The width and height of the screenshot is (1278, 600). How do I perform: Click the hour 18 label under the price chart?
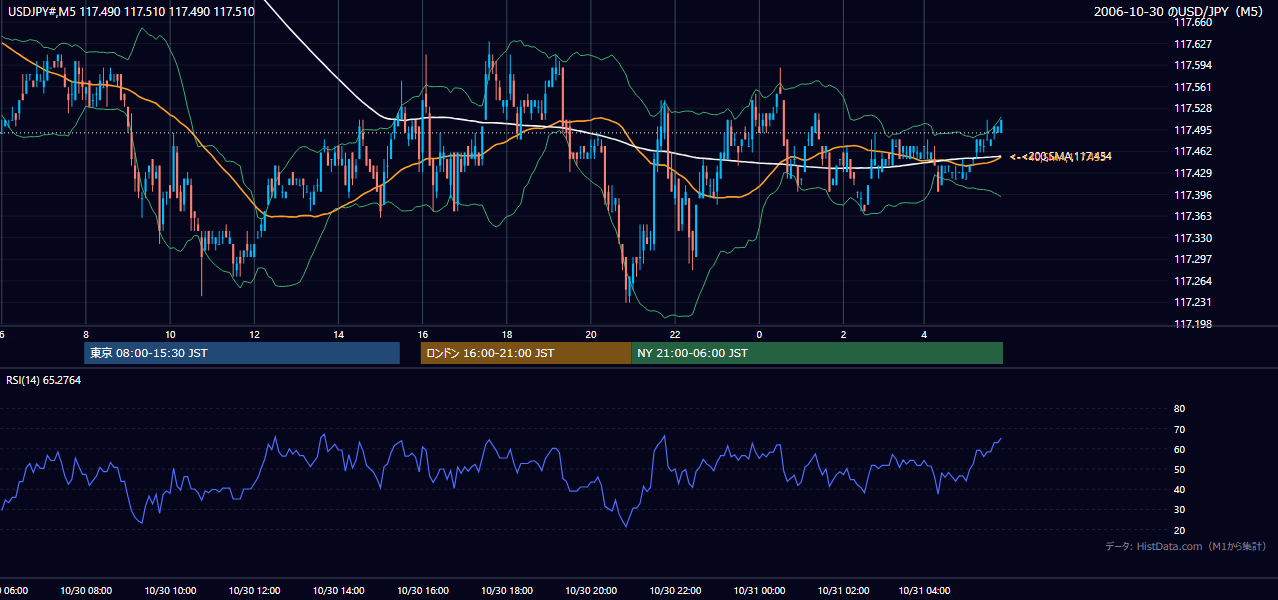pyautogui.click(x=507, y=334)
